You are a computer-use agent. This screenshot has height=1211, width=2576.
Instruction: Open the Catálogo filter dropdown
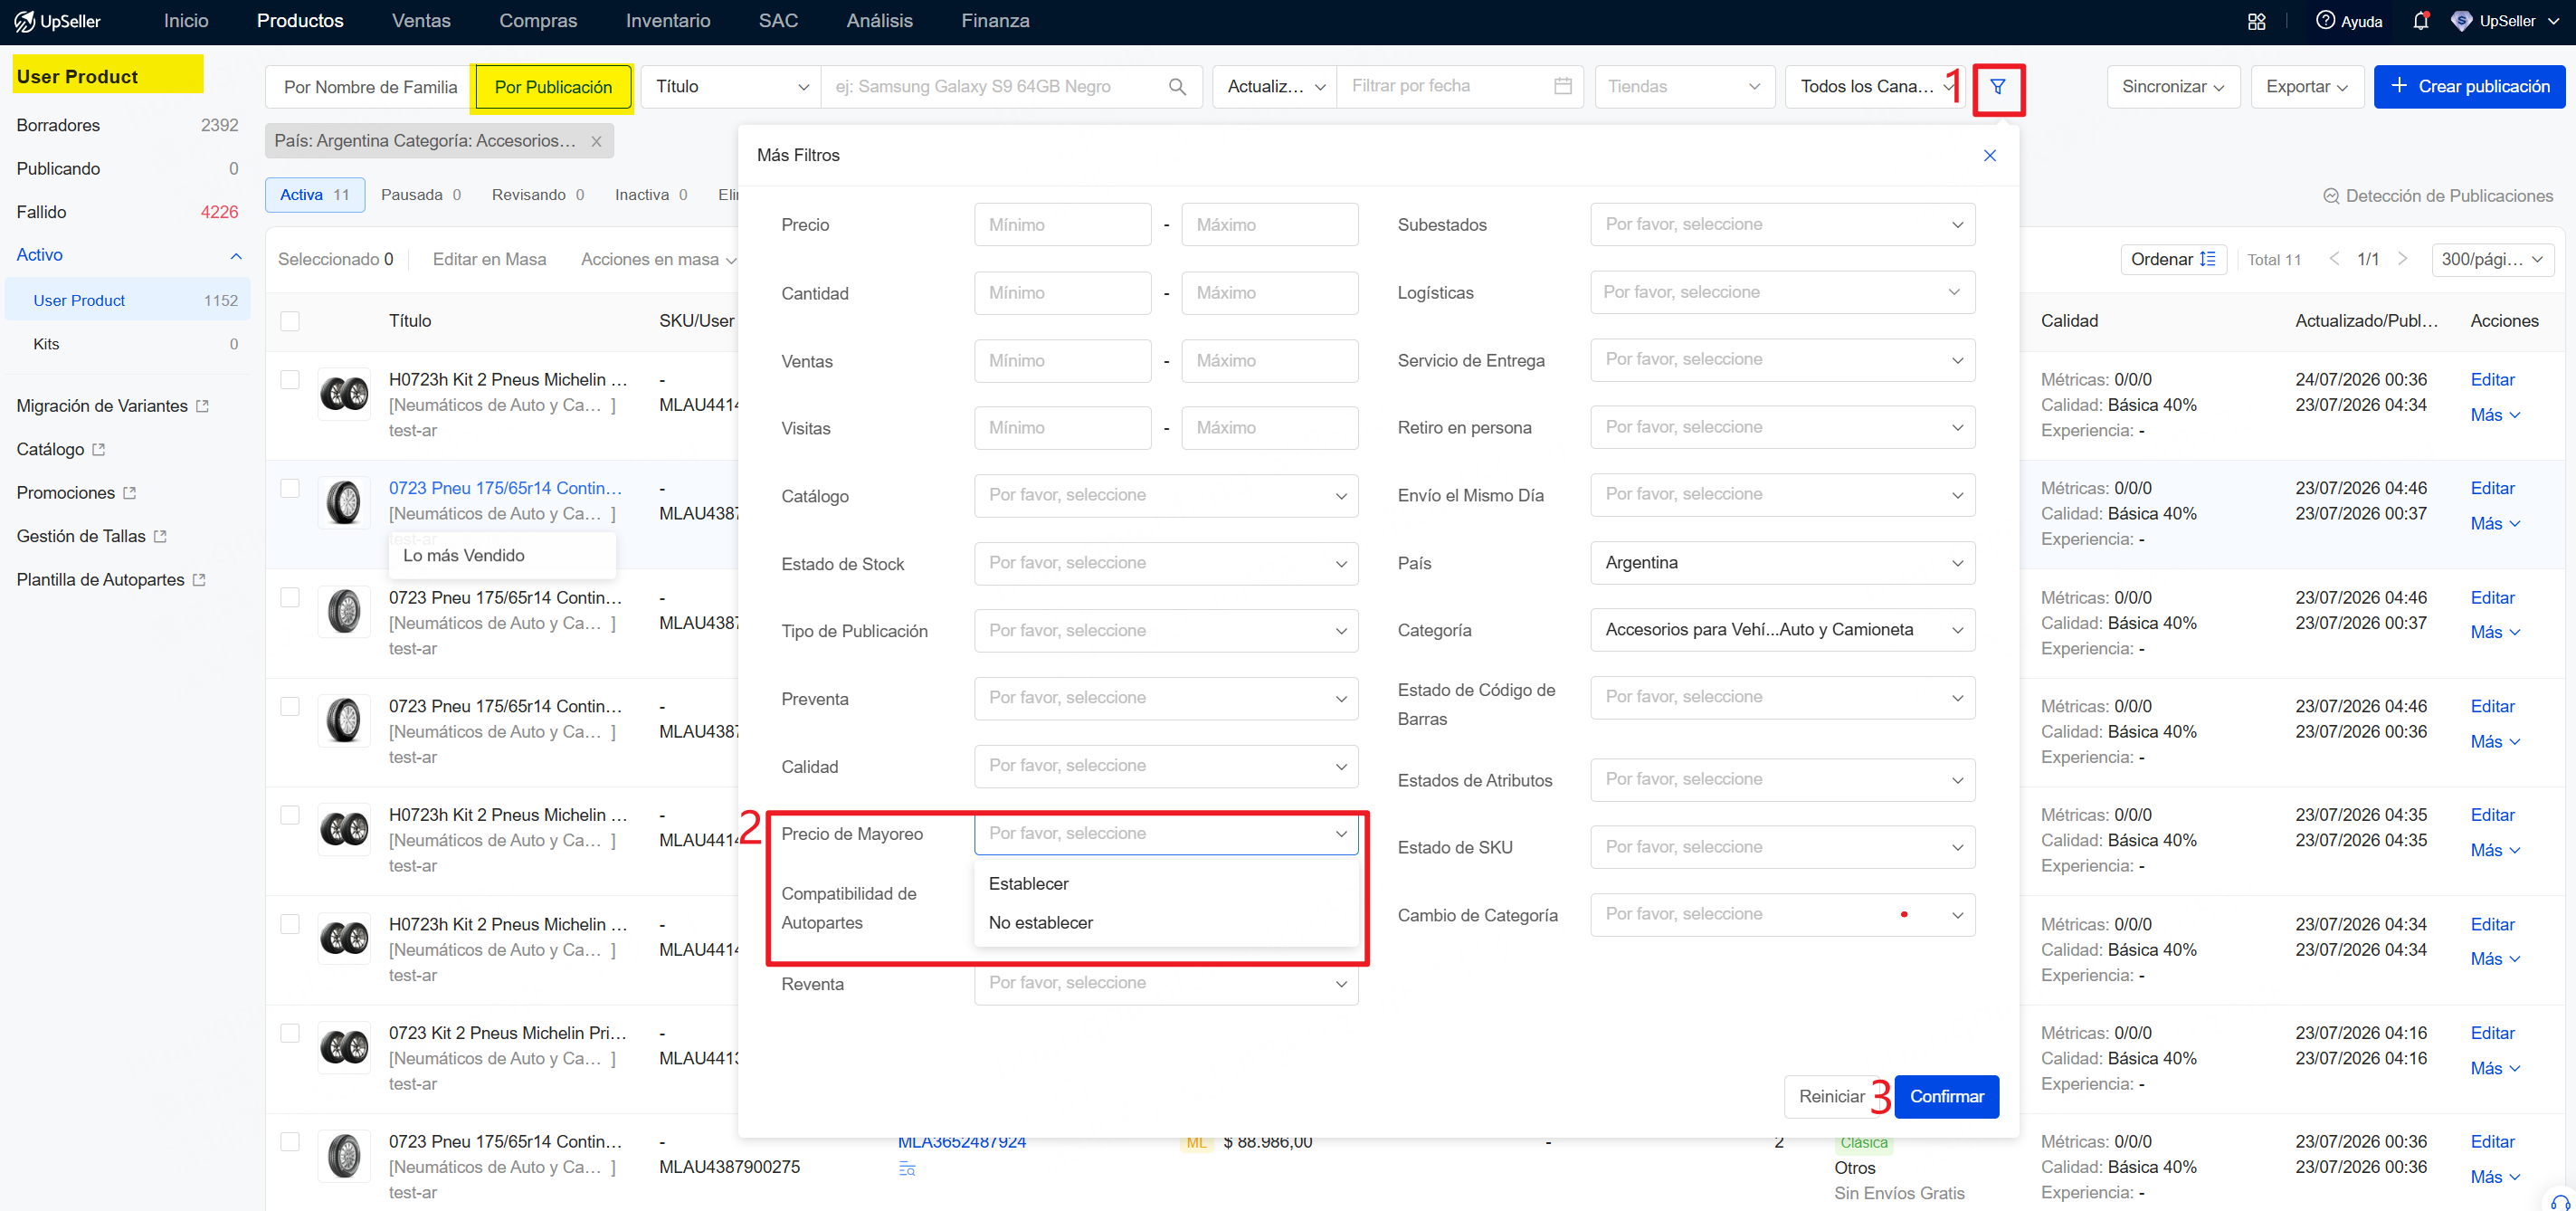pyautogui.click(x=1166, y=496)
